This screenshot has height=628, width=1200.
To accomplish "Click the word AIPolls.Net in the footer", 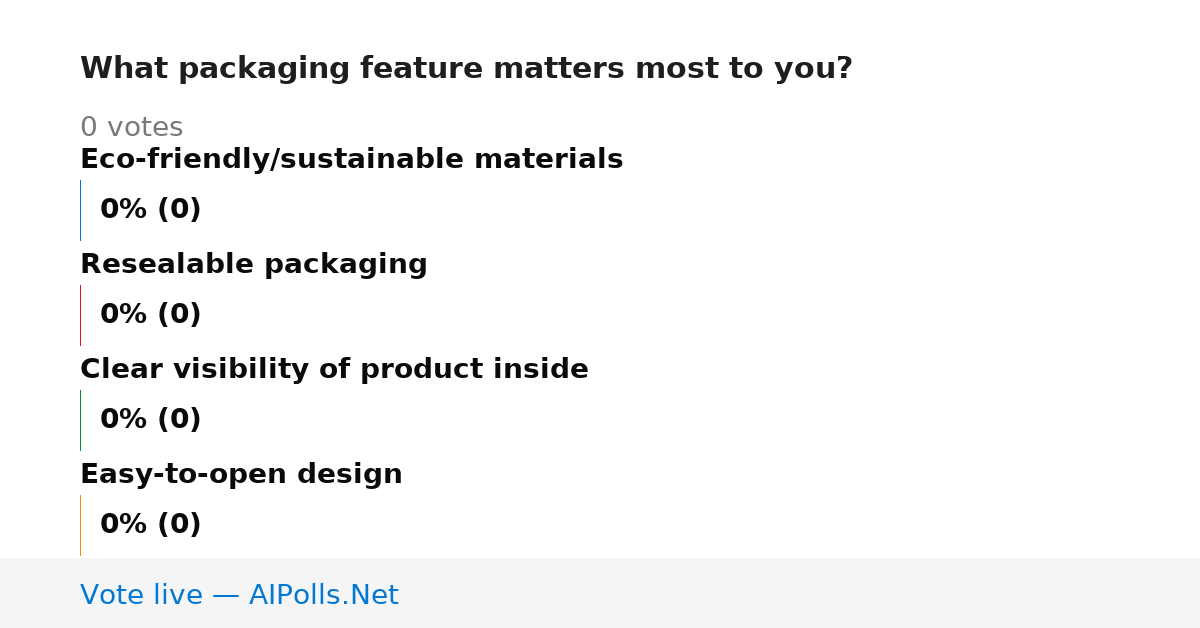I will tap(323, 595).
